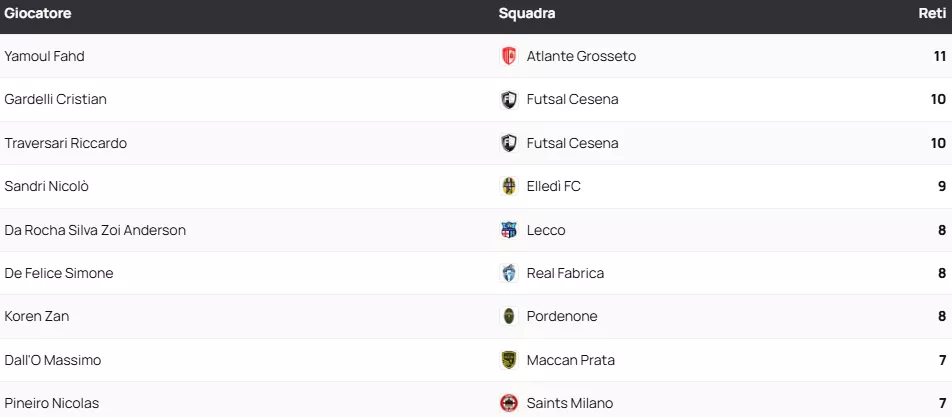Sort by the Giocatore column header
Image resolution: width=952 pixels, height=417 pixels.
38,14
